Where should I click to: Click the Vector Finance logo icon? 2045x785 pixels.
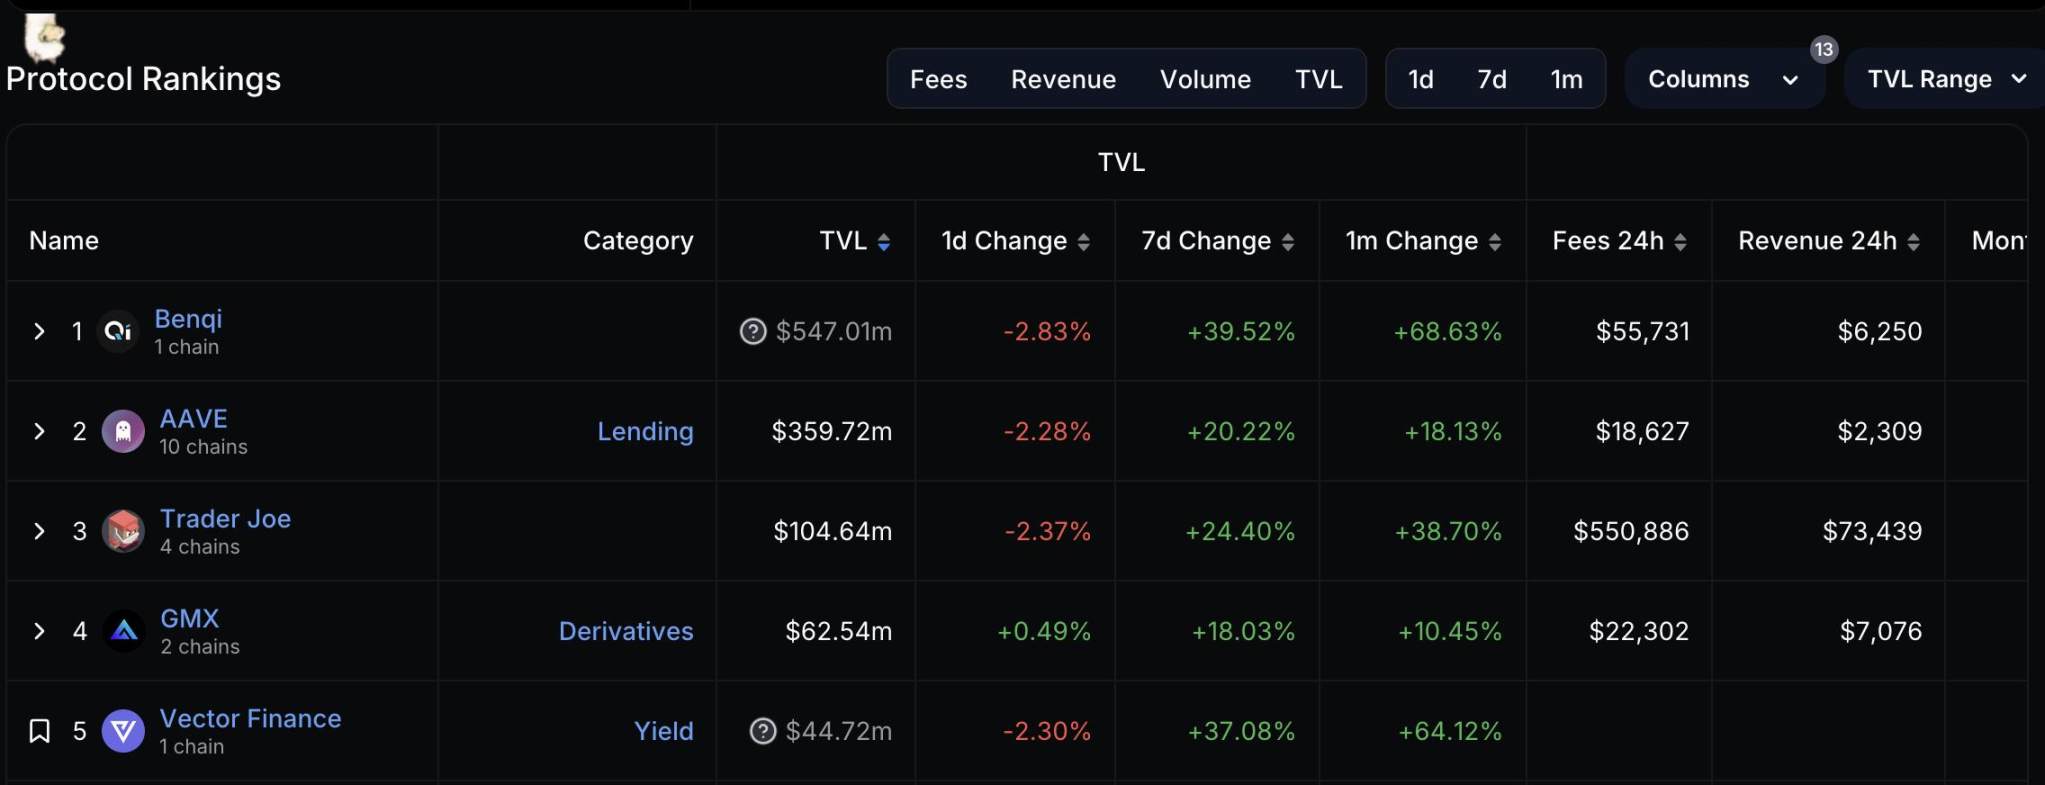[x=123, y=731]
